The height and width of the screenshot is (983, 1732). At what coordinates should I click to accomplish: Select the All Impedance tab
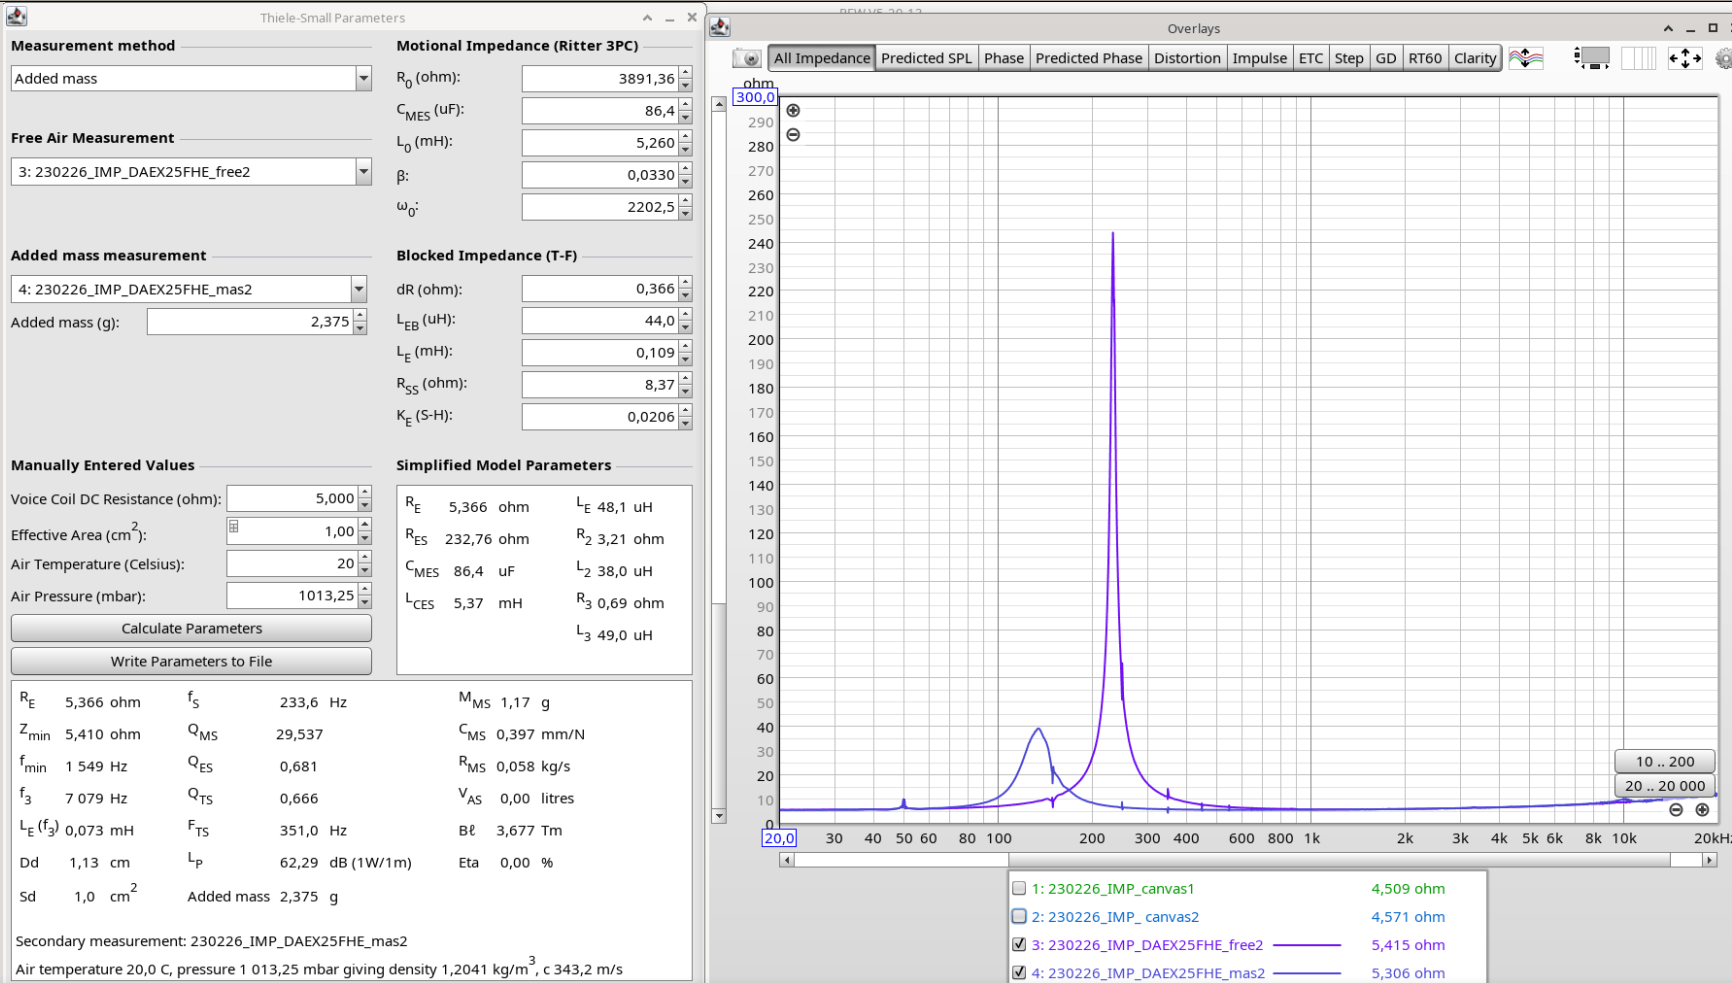point(822,58)
